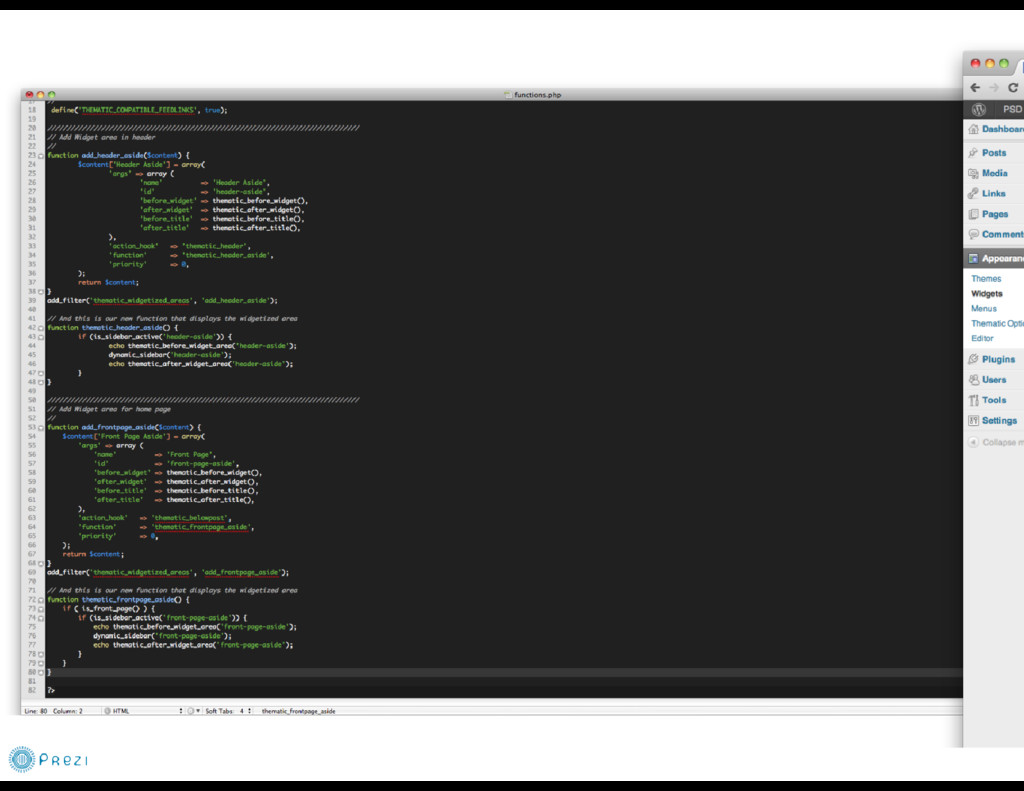Collapse the fold marker at line 74
The image size is (1024, 791).
coord(40,618)
